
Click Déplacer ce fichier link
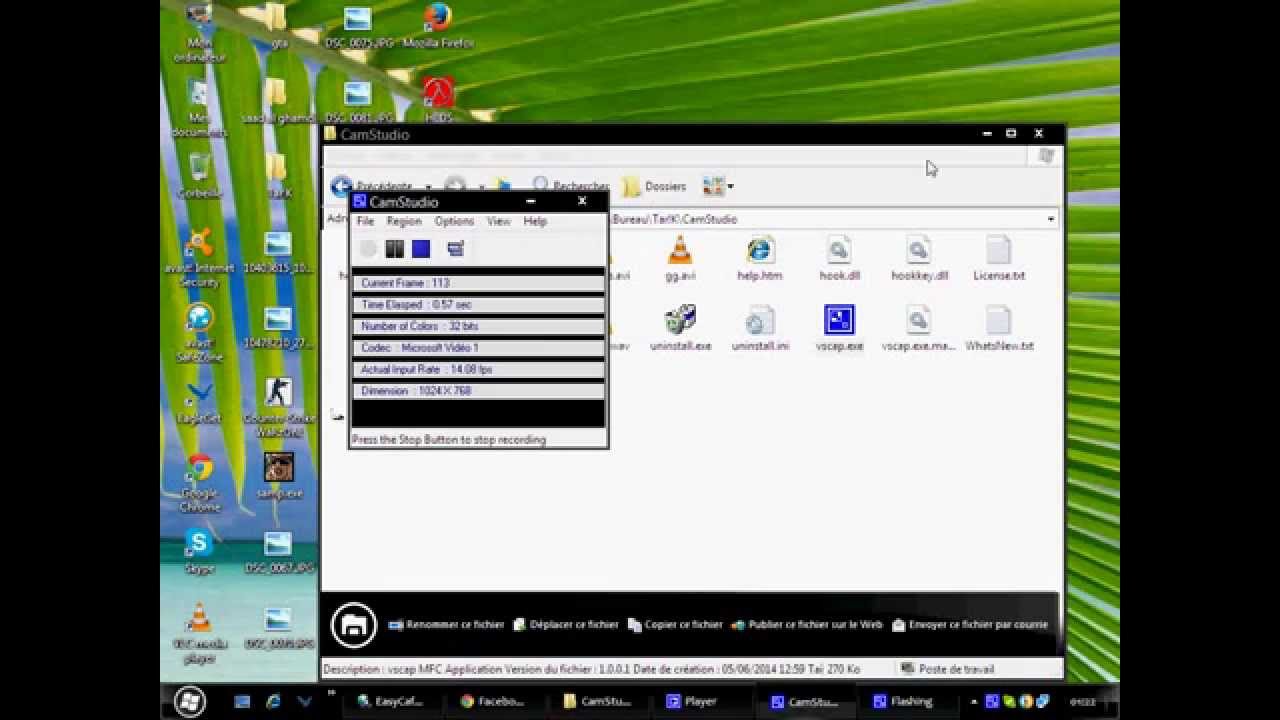tap(565, 624)
